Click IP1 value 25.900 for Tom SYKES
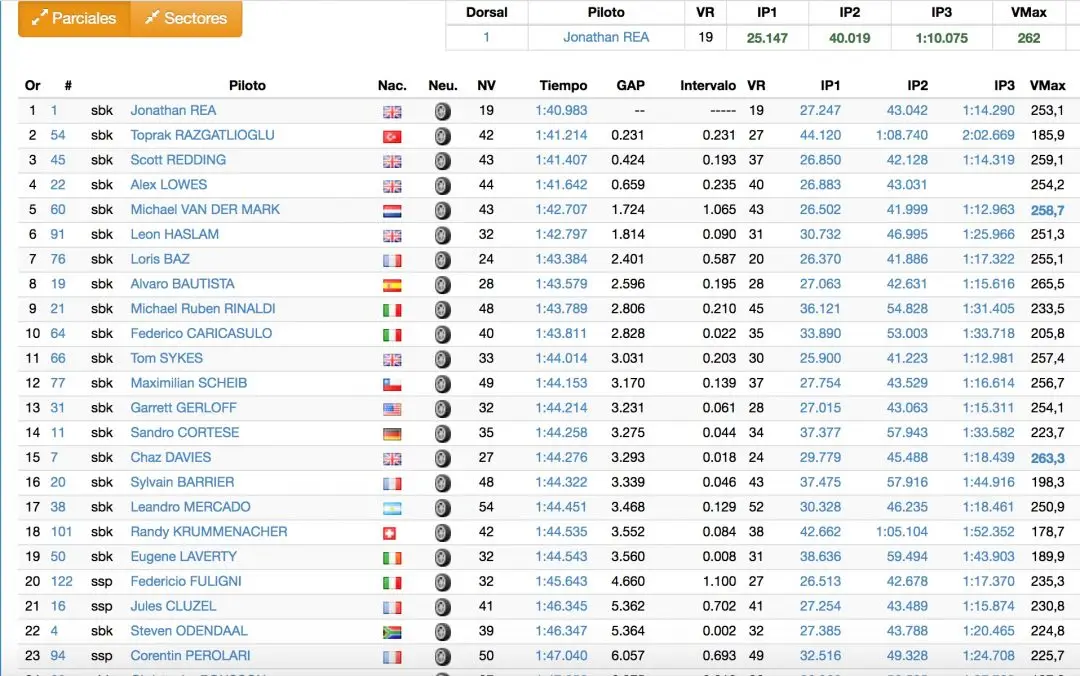The height and width of the screenshot is (676, 1080). click(x=820, y=358)
